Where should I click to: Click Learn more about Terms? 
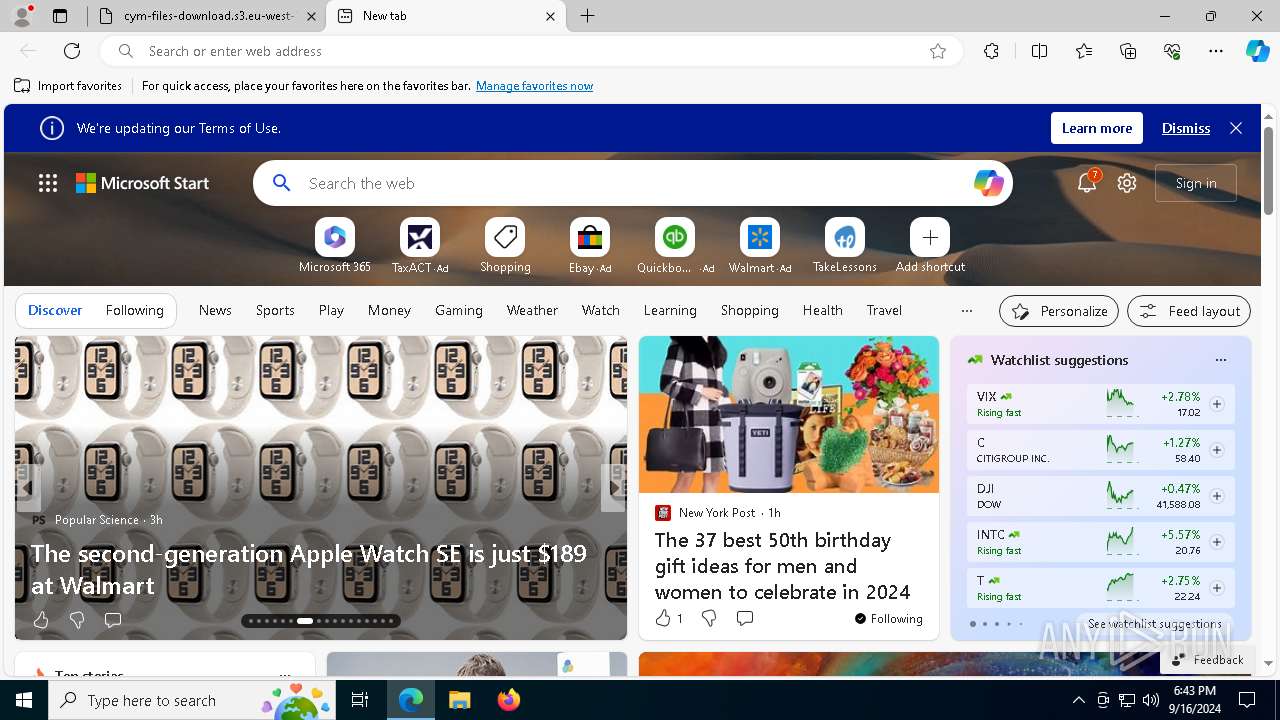click(x=1097, y=128)
